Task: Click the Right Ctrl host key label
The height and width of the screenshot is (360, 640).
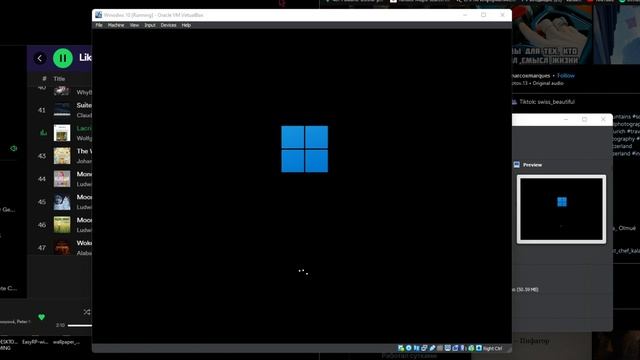Action: point(493,349)
